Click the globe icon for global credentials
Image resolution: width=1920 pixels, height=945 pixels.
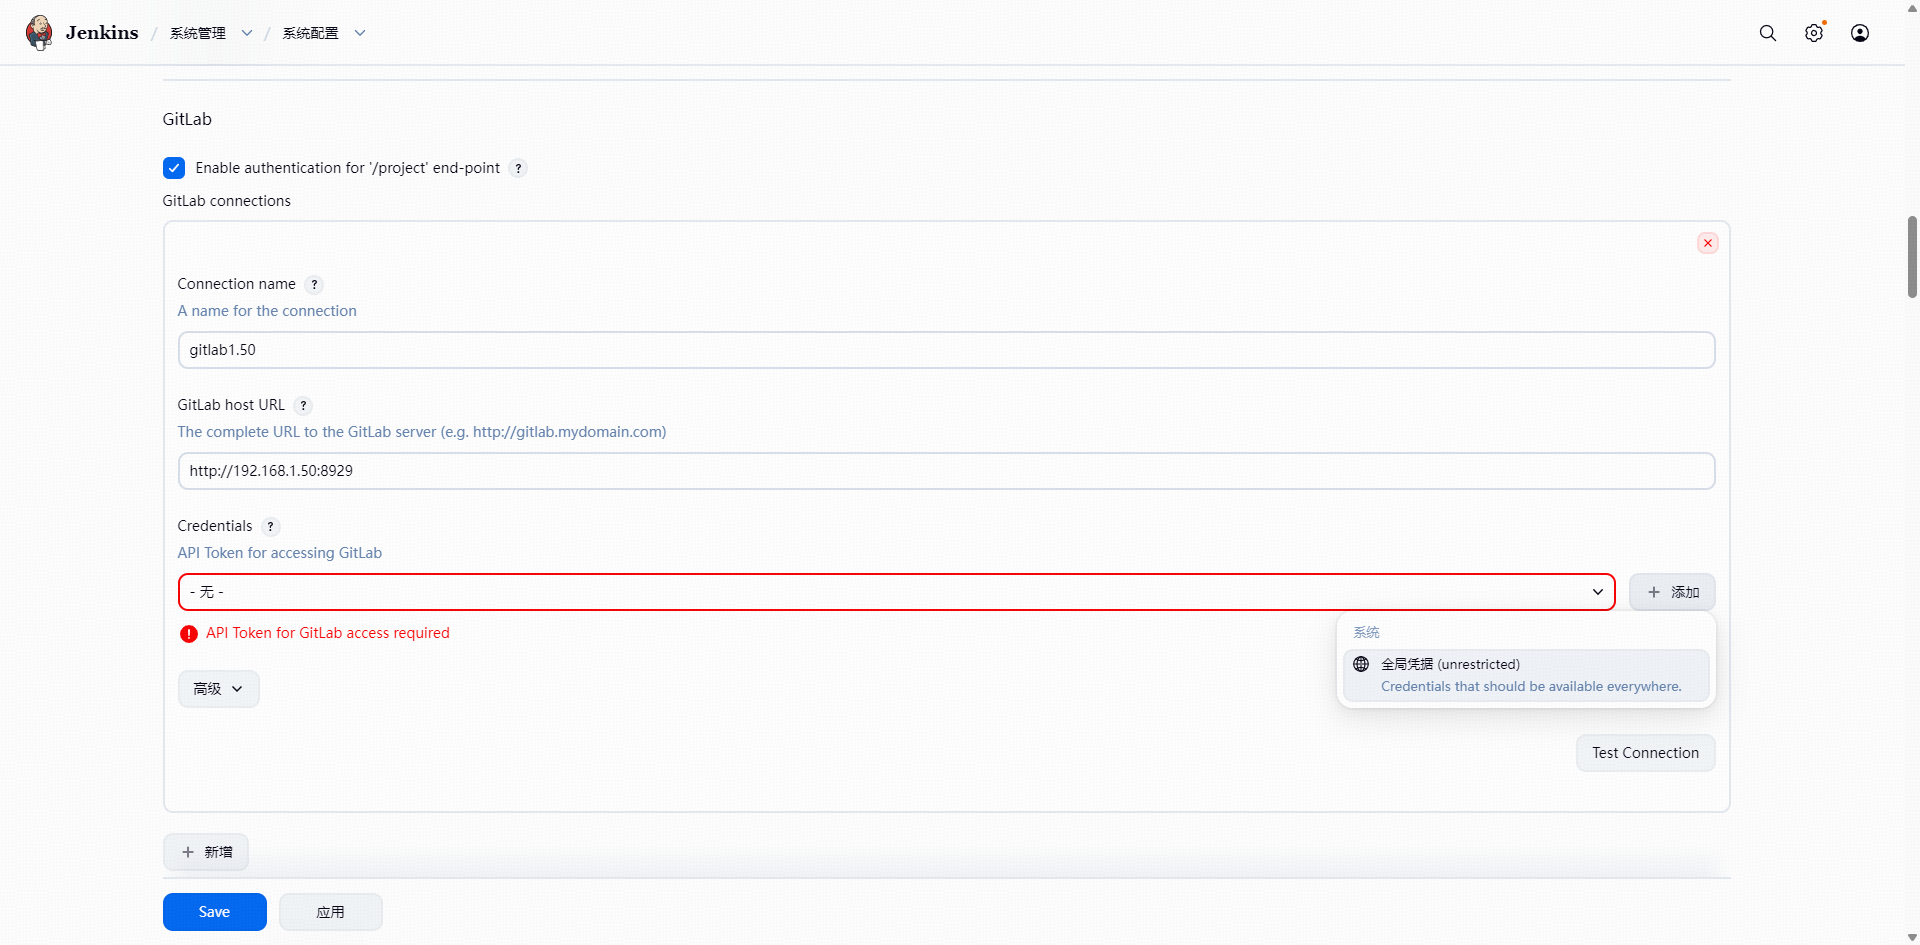[1361, 664]
